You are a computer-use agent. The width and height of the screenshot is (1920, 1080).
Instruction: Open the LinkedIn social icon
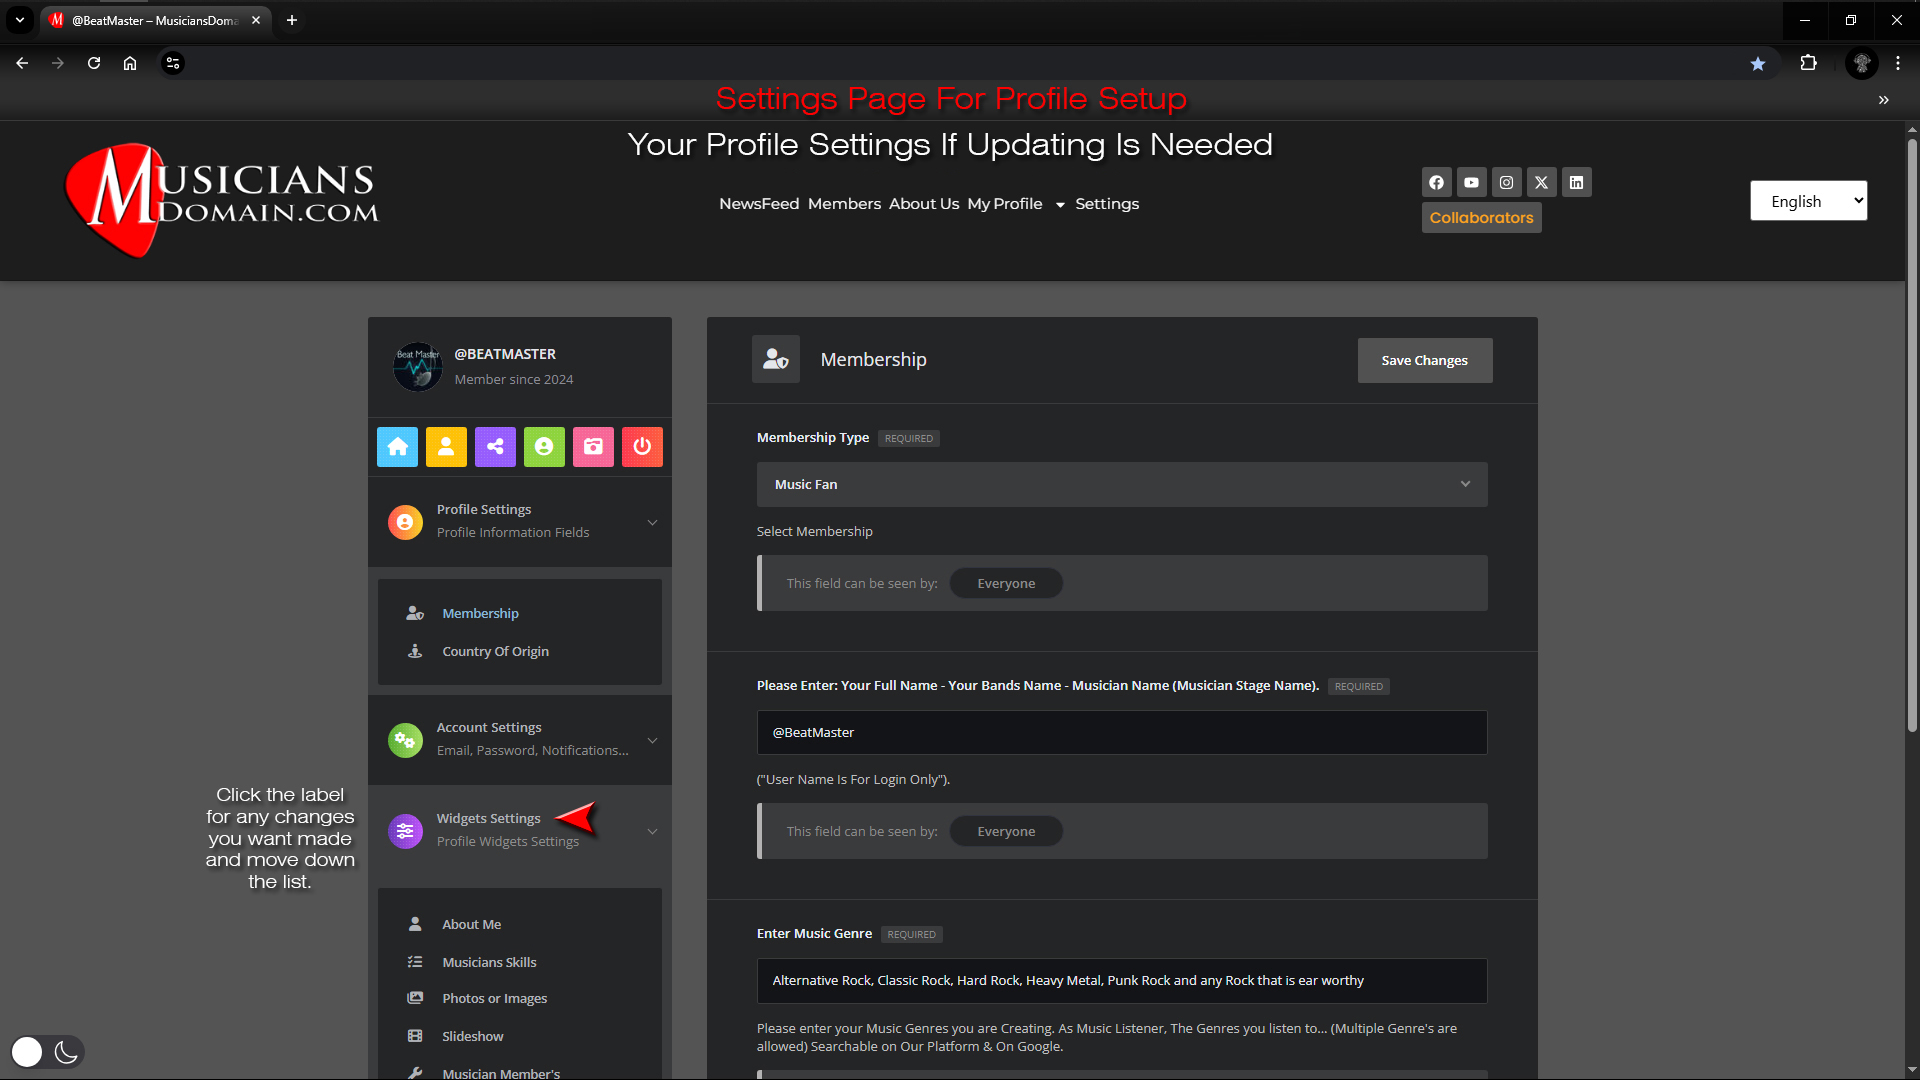[1576, 182]
